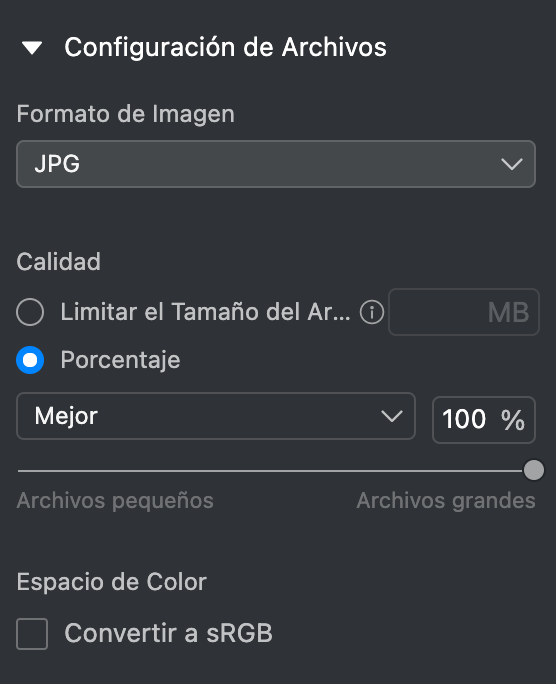Click the Configuración de Archivos section title
The image size is (556, 684).
tap(225, 47)
